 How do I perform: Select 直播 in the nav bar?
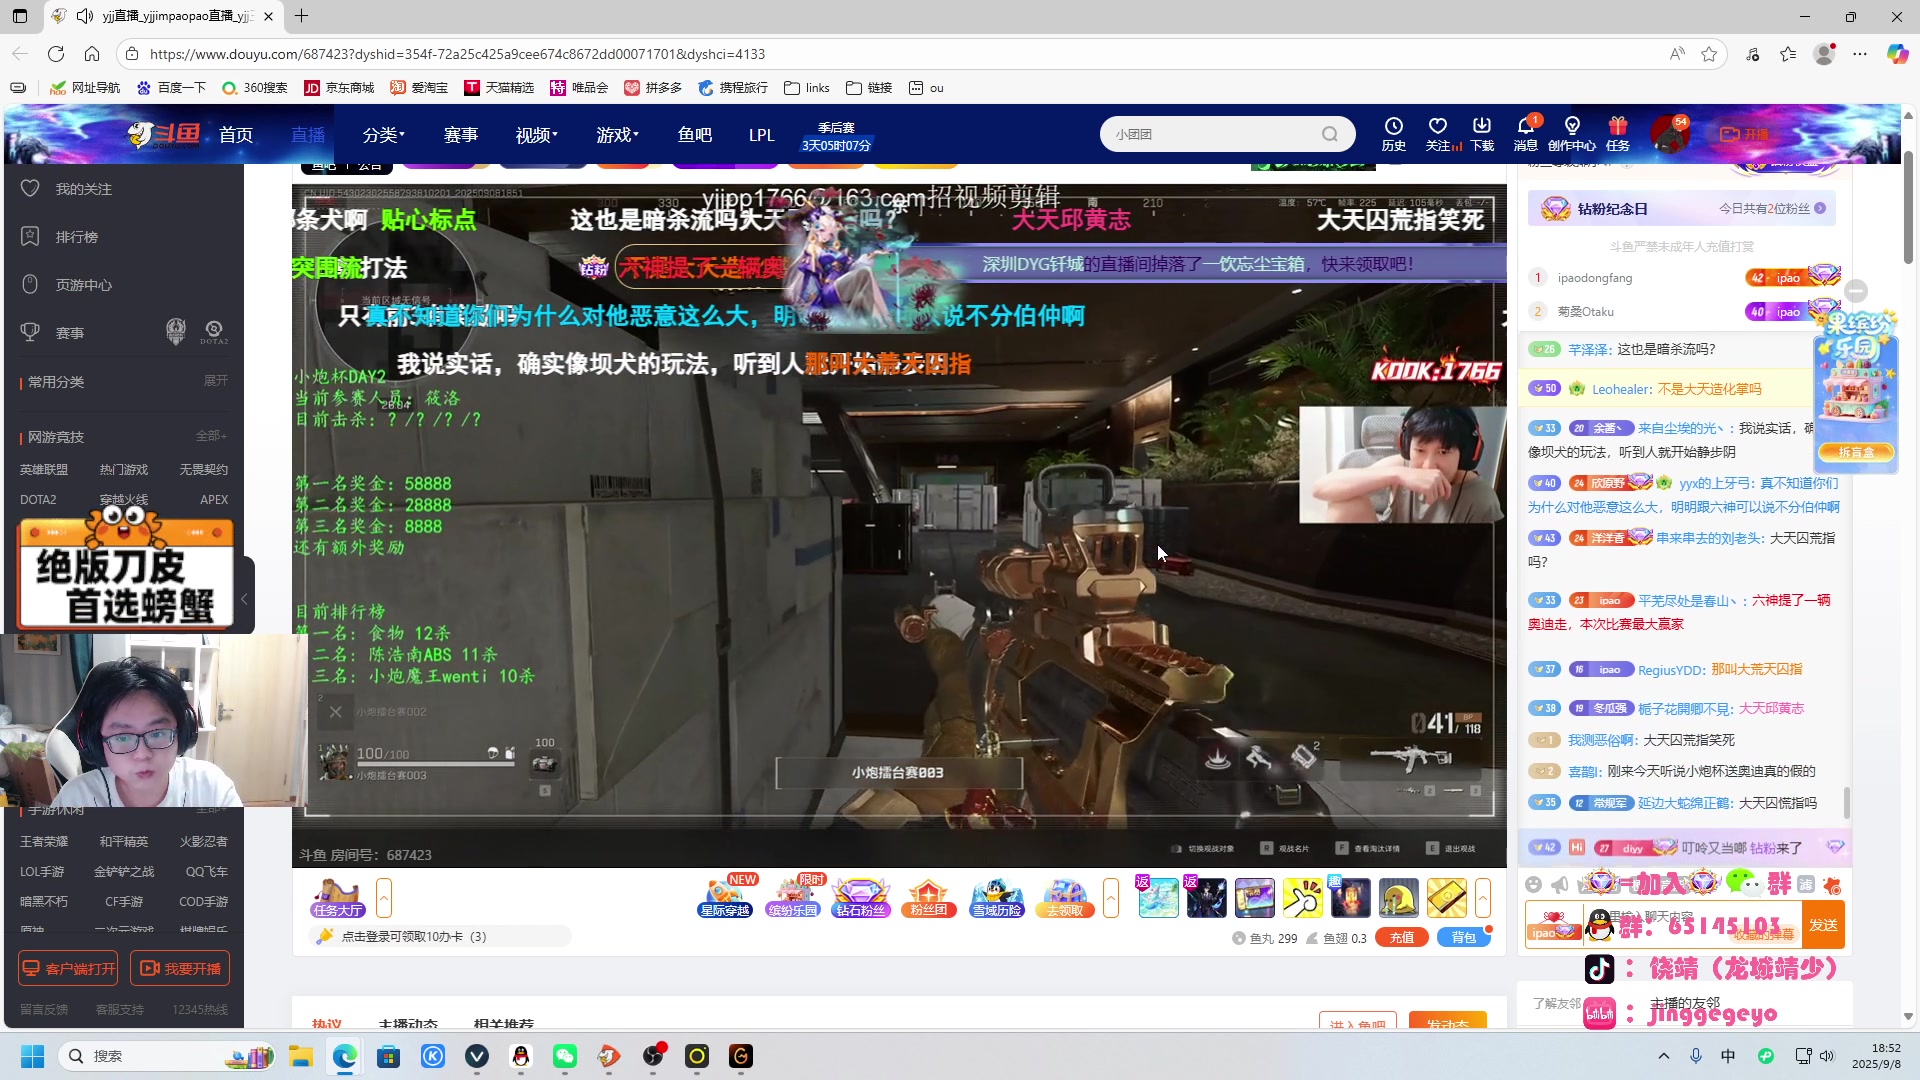click(308, 134)
